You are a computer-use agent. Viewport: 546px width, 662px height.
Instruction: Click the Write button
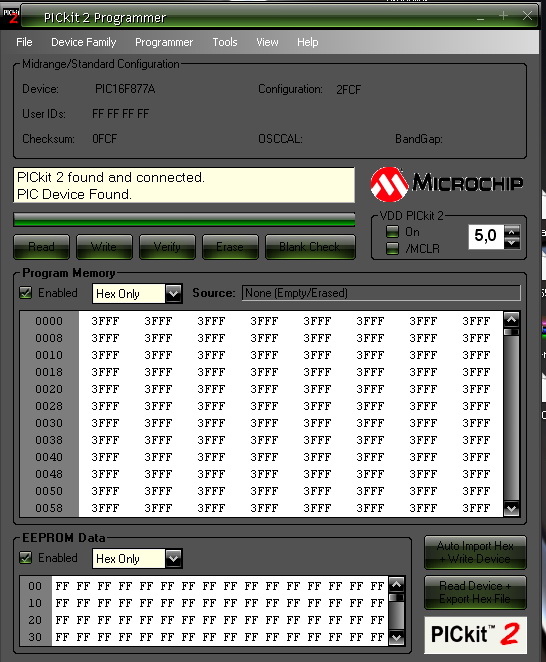(104, 247)
